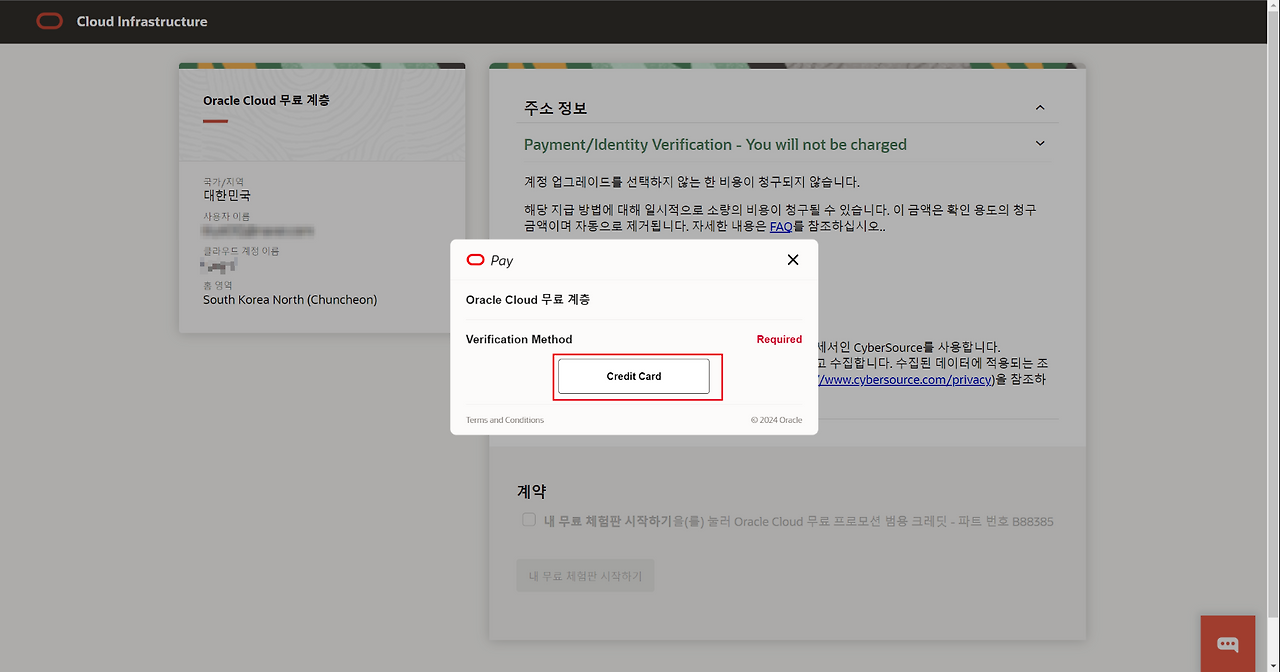
Task: Open the Terms and Conditions link
Action: tap(505, 420)
